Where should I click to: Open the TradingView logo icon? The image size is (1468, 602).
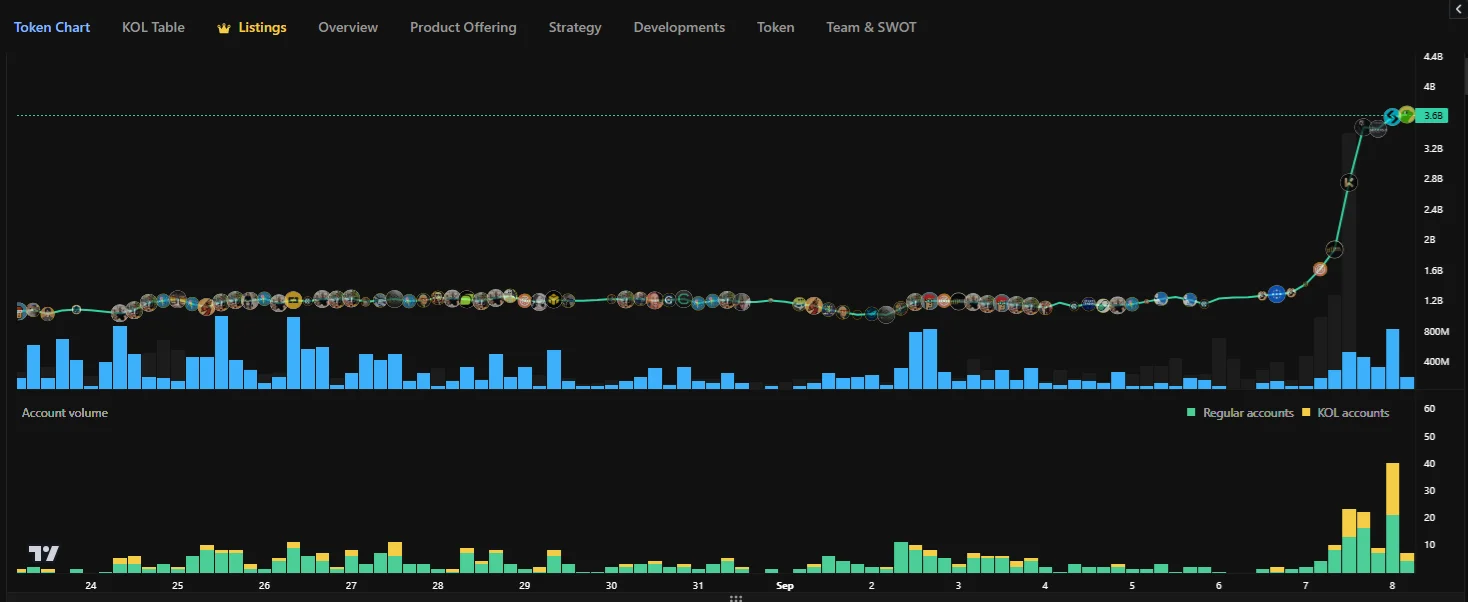coord(43,553)
